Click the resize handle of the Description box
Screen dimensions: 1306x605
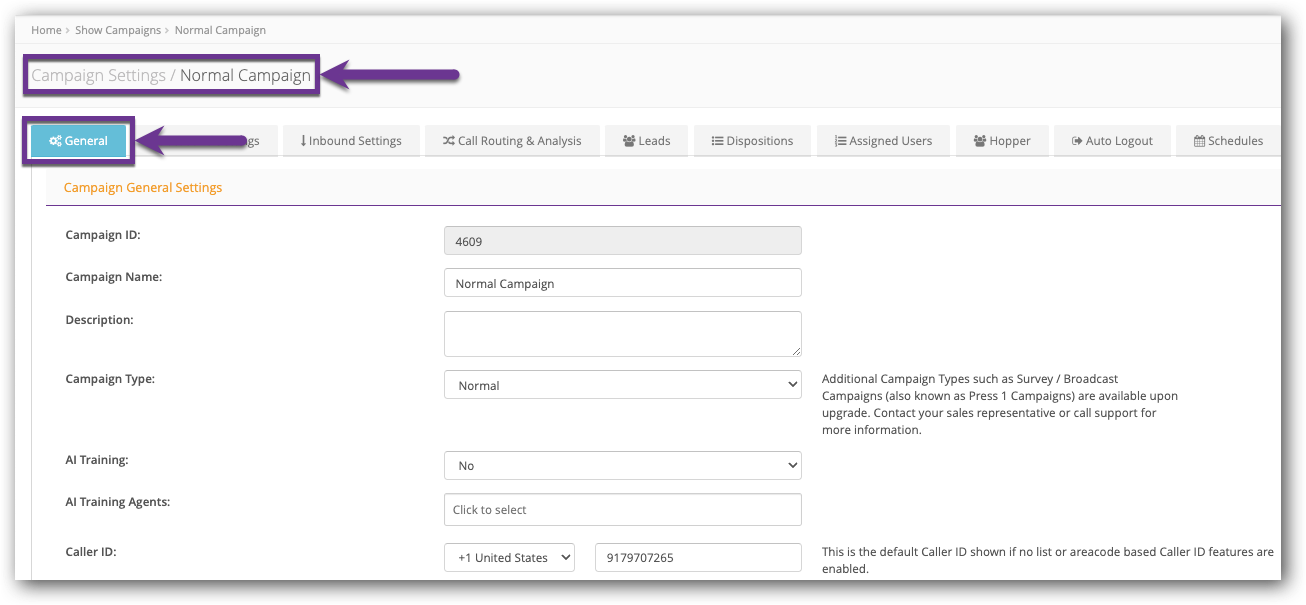click(x=796, y=351)
